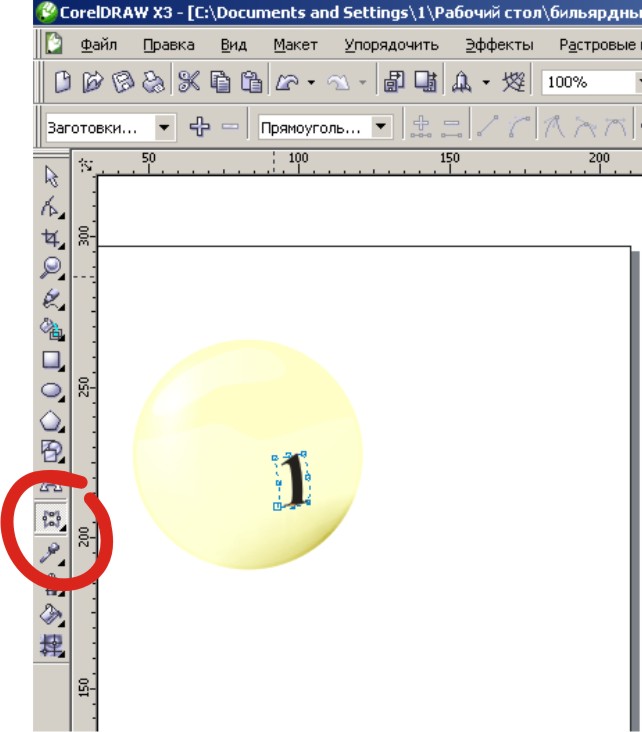Cut selection with scissors icon
Screen dimensions: 642x732
click(189, 82)
